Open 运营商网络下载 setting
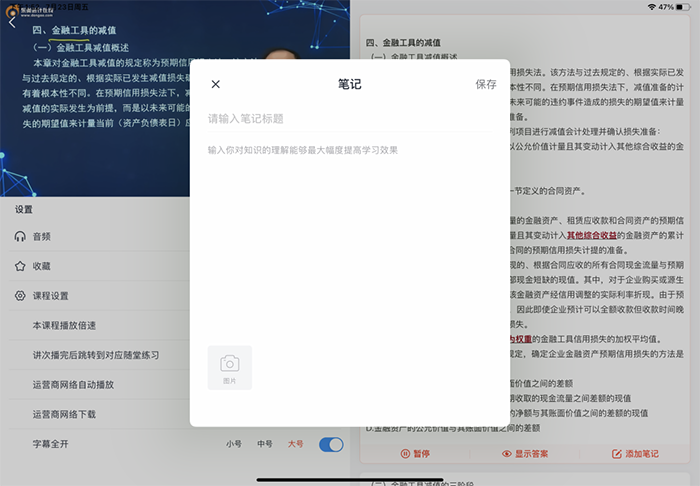The image size is (700, 486). pos(64,414)
